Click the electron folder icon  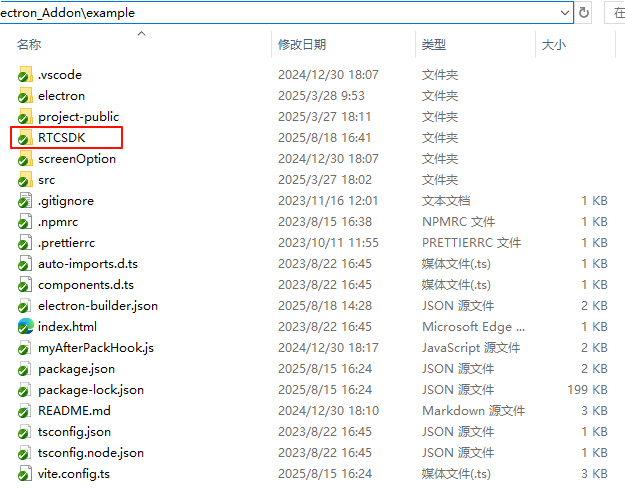25,96
